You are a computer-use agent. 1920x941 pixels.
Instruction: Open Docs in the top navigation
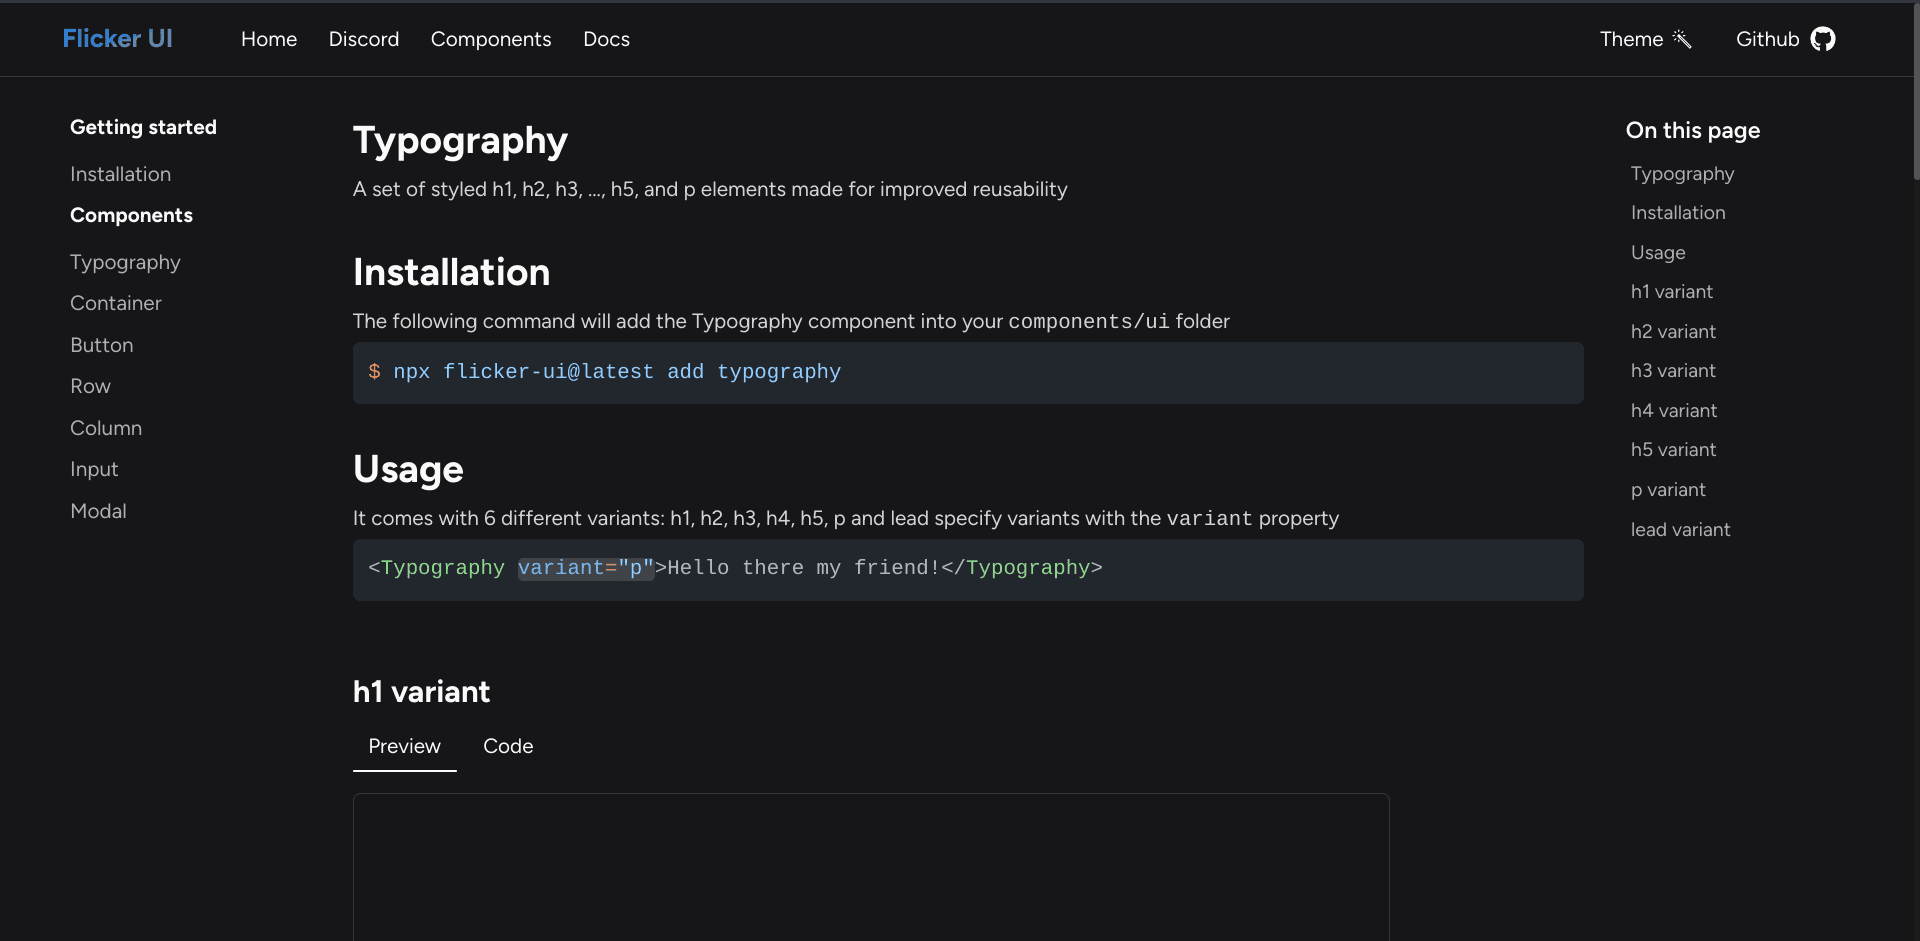(x=606, y=39)
